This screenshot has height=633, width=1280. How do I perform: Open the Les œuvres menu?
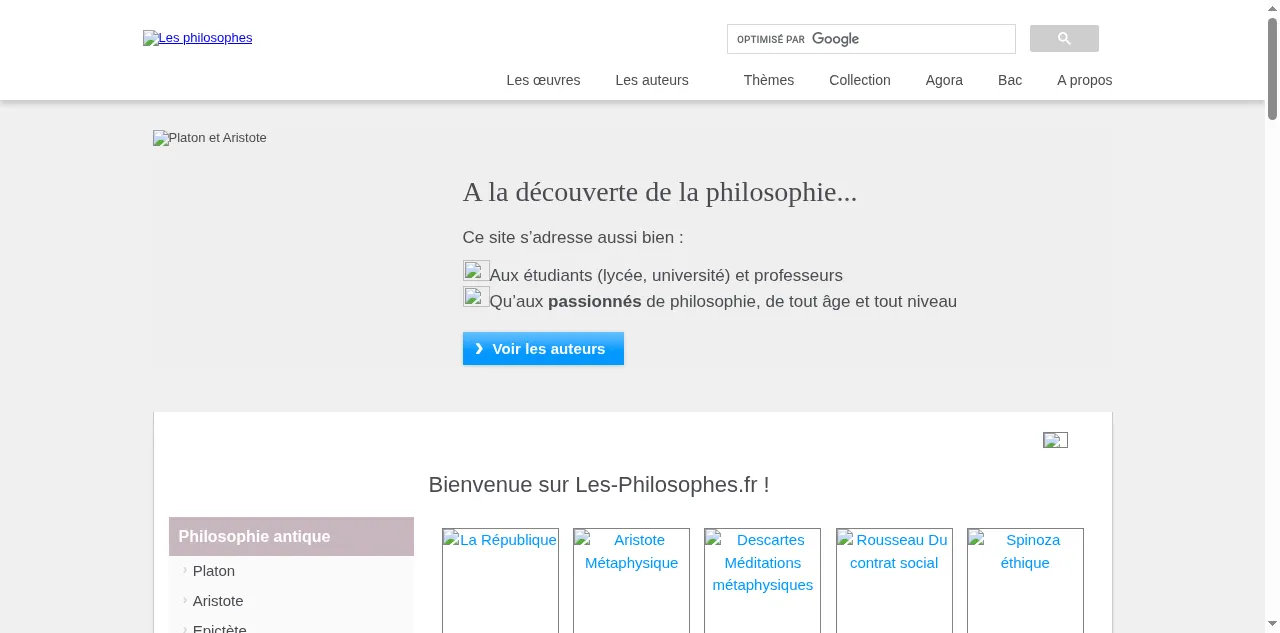point(543,80)
